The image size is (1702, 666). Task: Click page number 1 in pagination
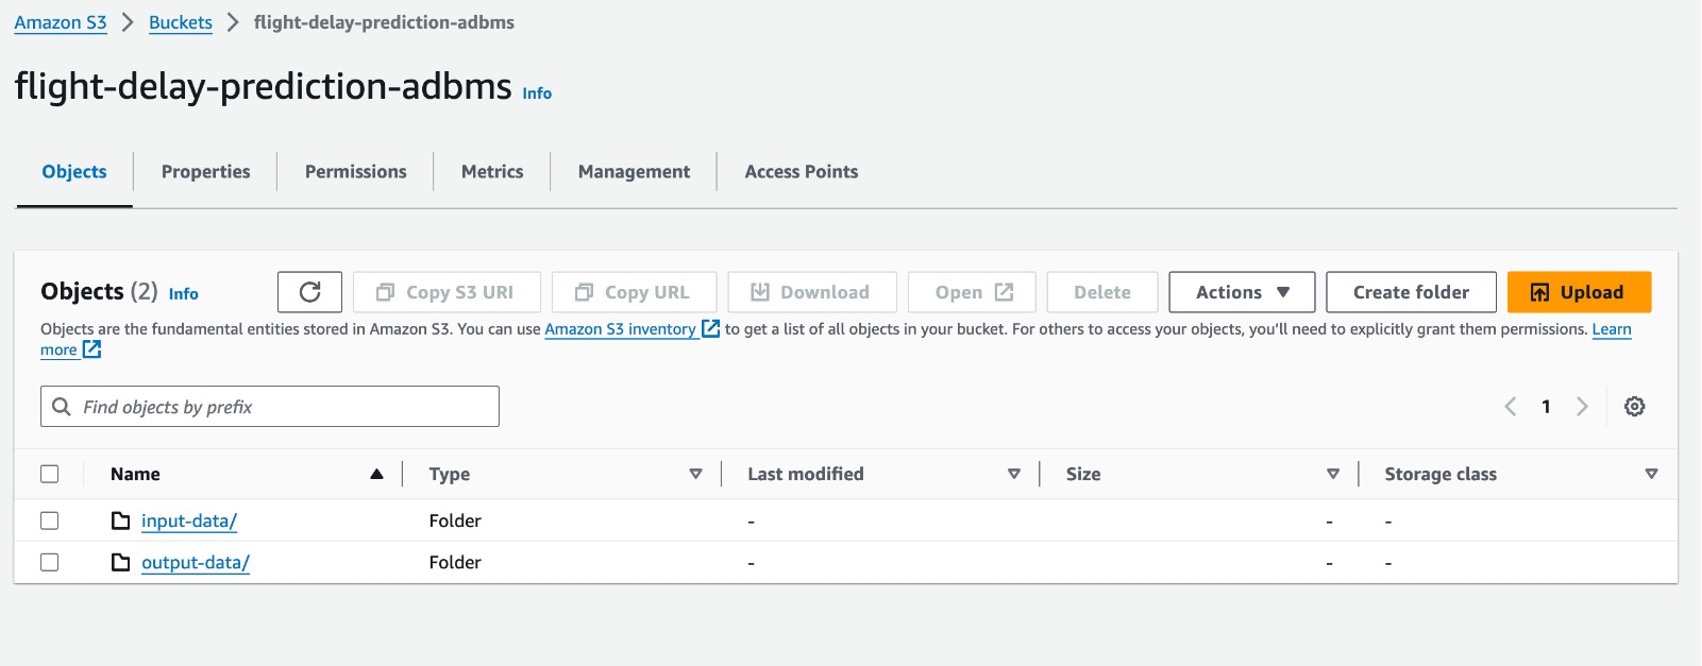click(x=1546, y=406)
